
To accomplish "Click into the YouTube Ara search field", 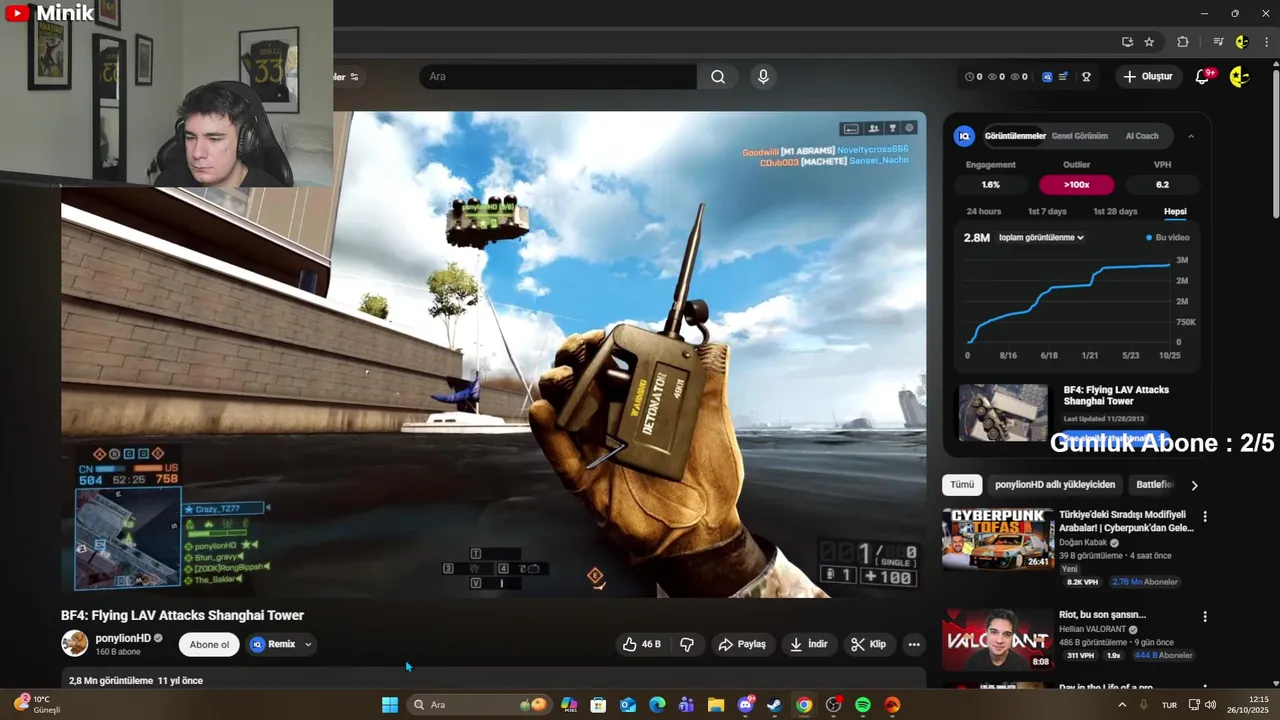I will click(x=558, y=77).
